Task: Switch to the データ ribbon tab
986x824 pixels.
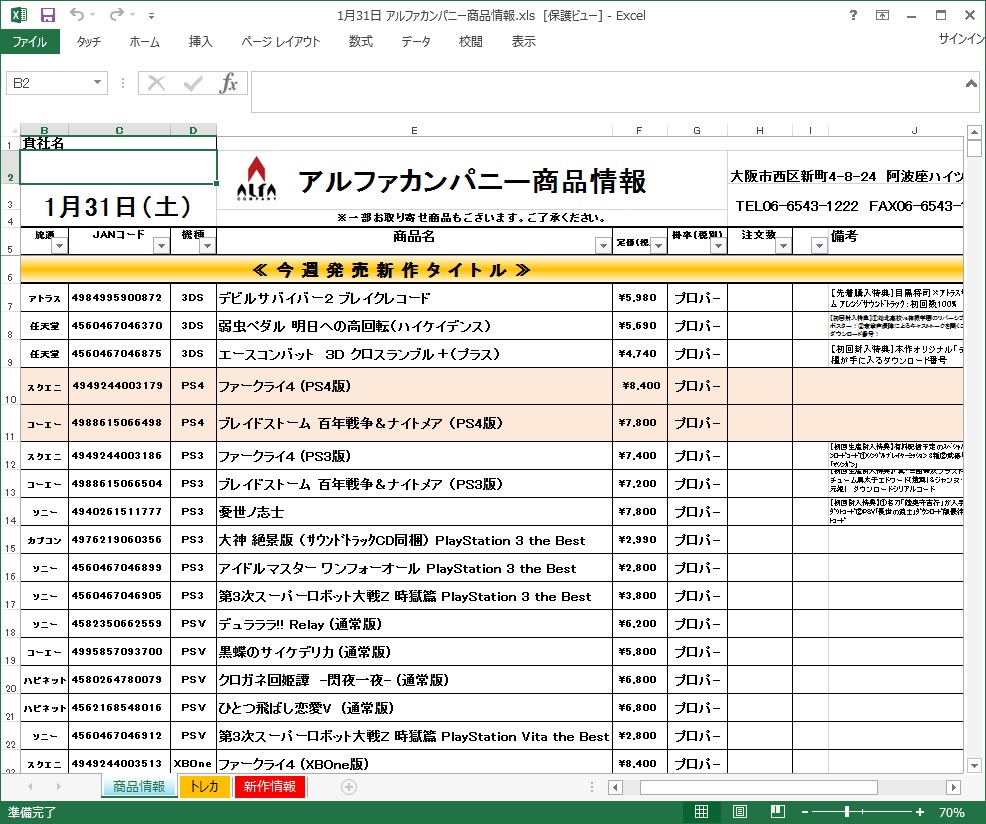Action: (x=416, y=42)
